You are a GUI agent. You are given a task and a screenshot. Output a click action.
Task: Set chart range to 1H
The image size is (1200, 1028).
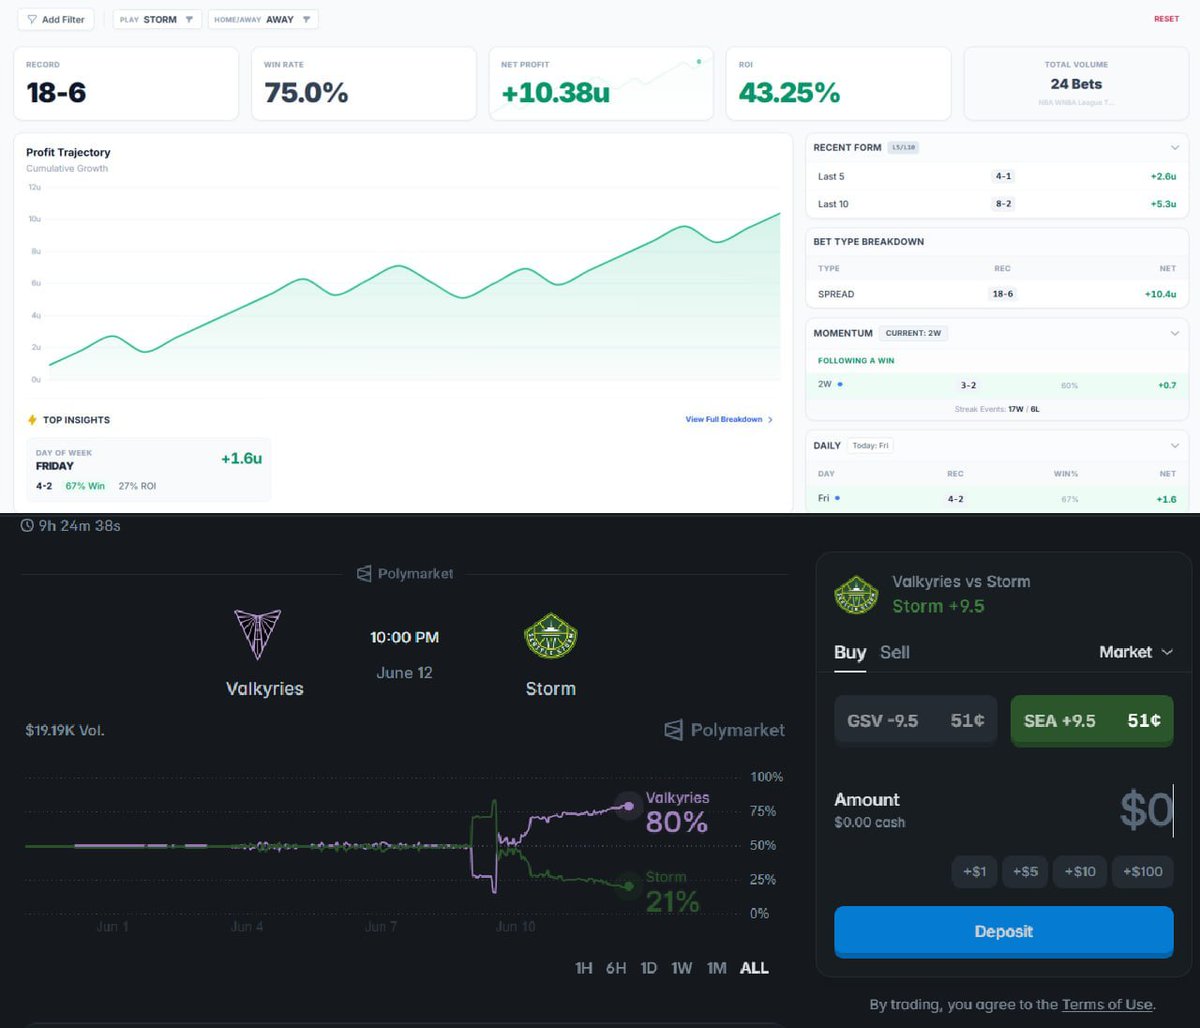pos(584,968)
